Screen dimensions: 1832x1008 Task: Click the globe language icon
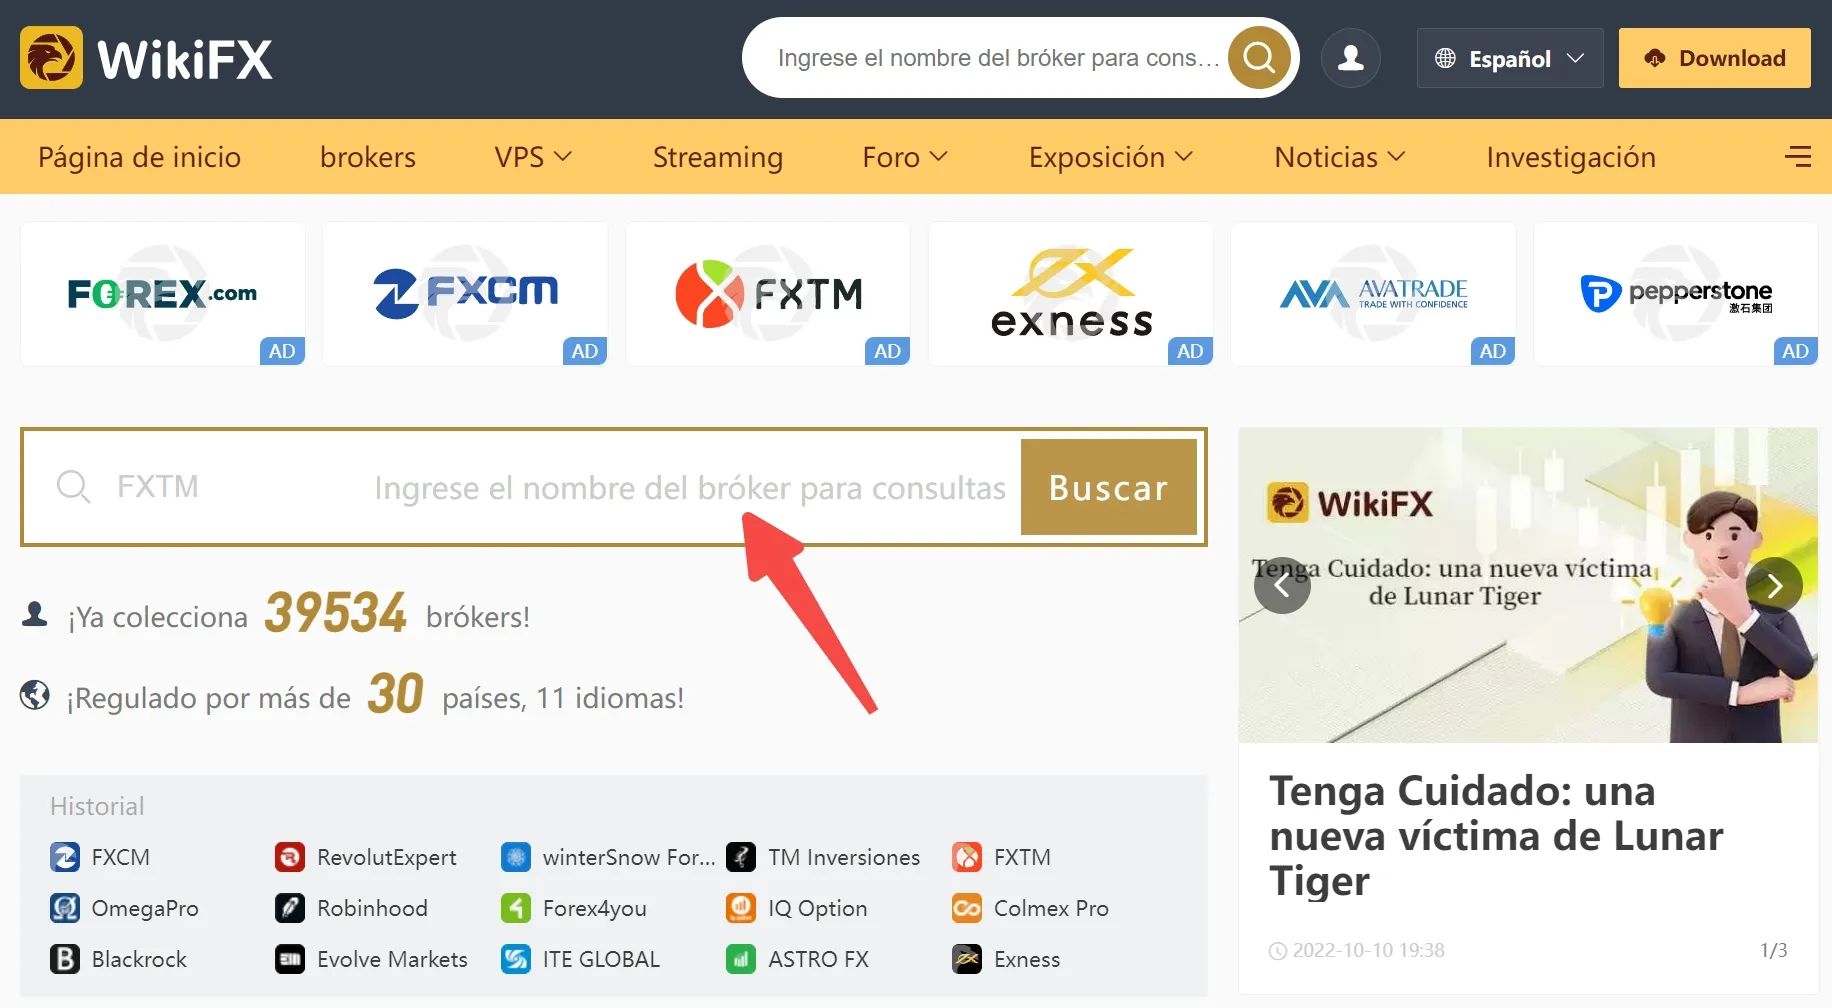pyautogui.click(x=1445, y=58)
